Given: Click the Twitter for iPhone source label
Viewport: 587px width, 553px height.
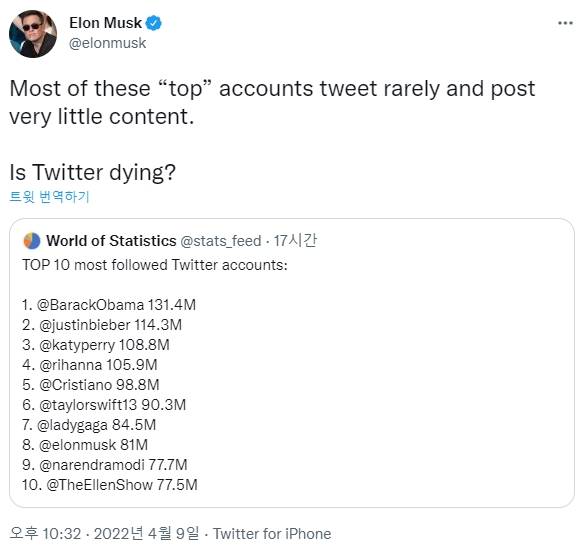Looking at the screenshot, I should [272, 534].
